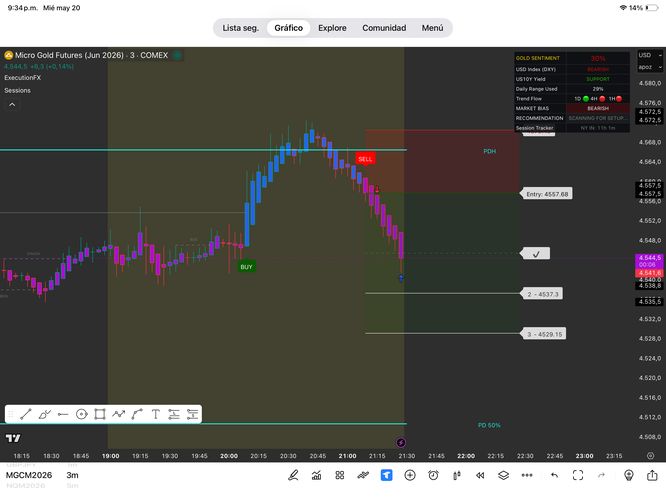Open the drawing pen menu
Screen dimensions: 666x500
293,475
